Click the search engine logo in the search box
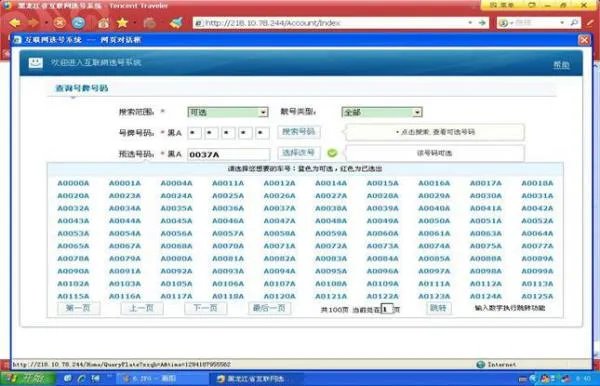 [504, 23]
